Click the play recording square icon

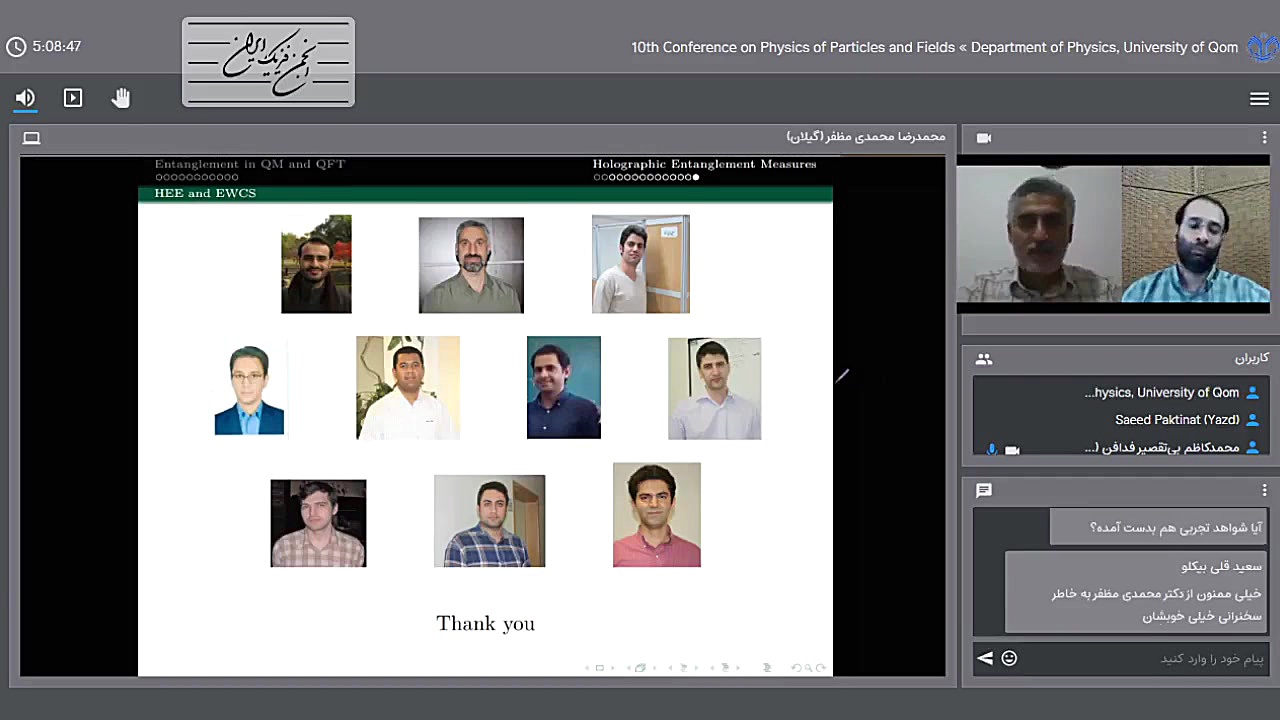click(73, 98)
